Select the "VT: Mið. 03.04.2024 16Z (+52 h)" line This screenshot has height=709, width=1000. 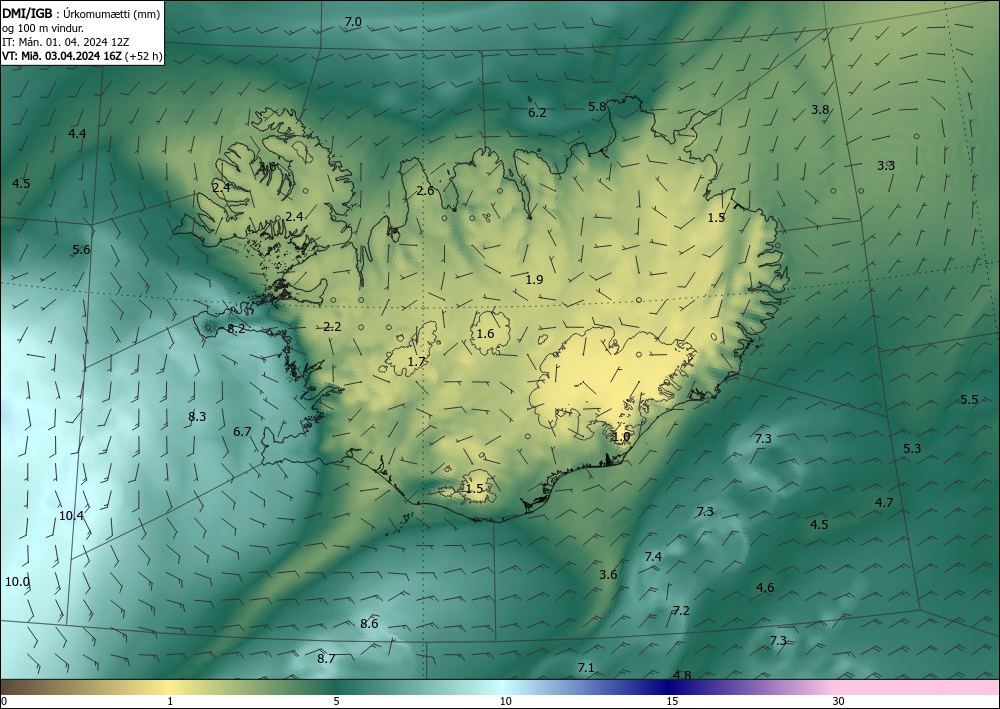(82, 56)
